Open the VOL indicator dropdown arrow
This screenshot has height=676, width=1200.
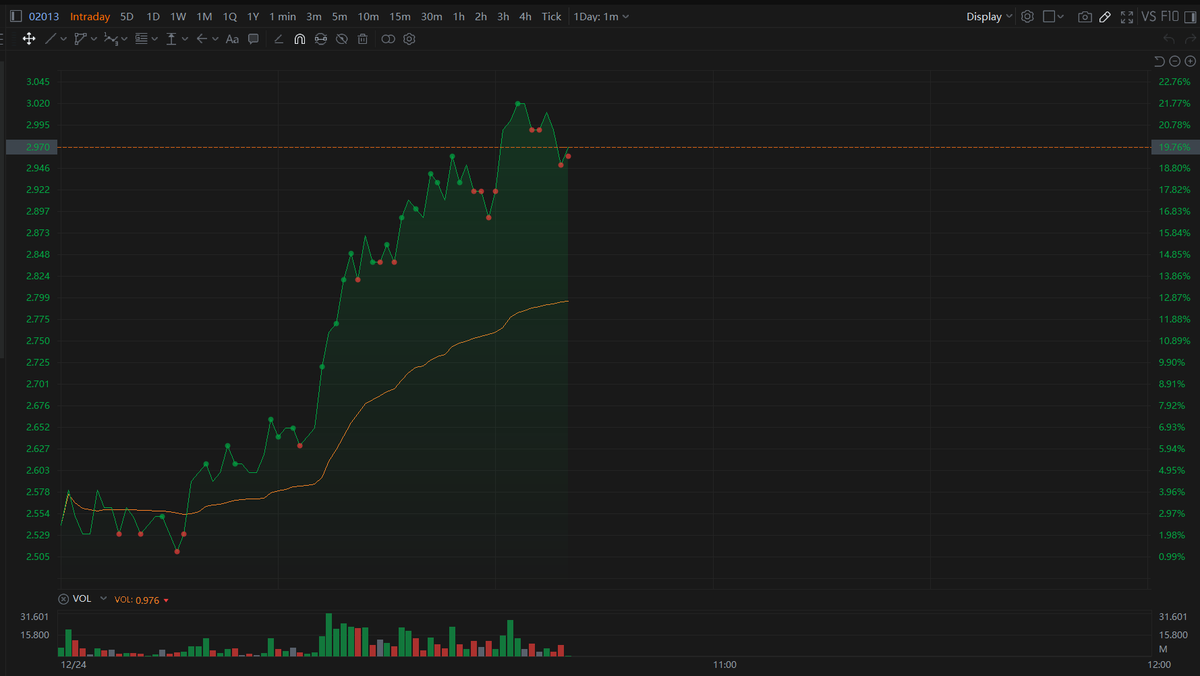point(103,599)
